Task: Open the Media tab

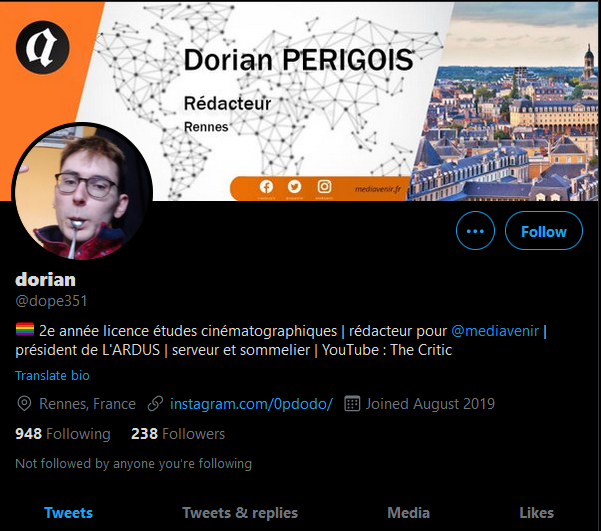Action: pyautogui.click(x=408, y=513)
